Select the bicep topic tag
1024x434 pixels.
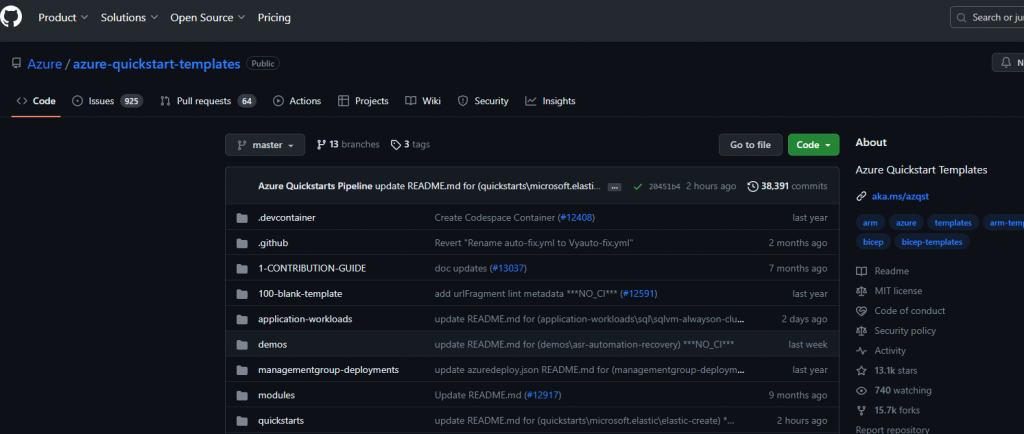[872, 242]
